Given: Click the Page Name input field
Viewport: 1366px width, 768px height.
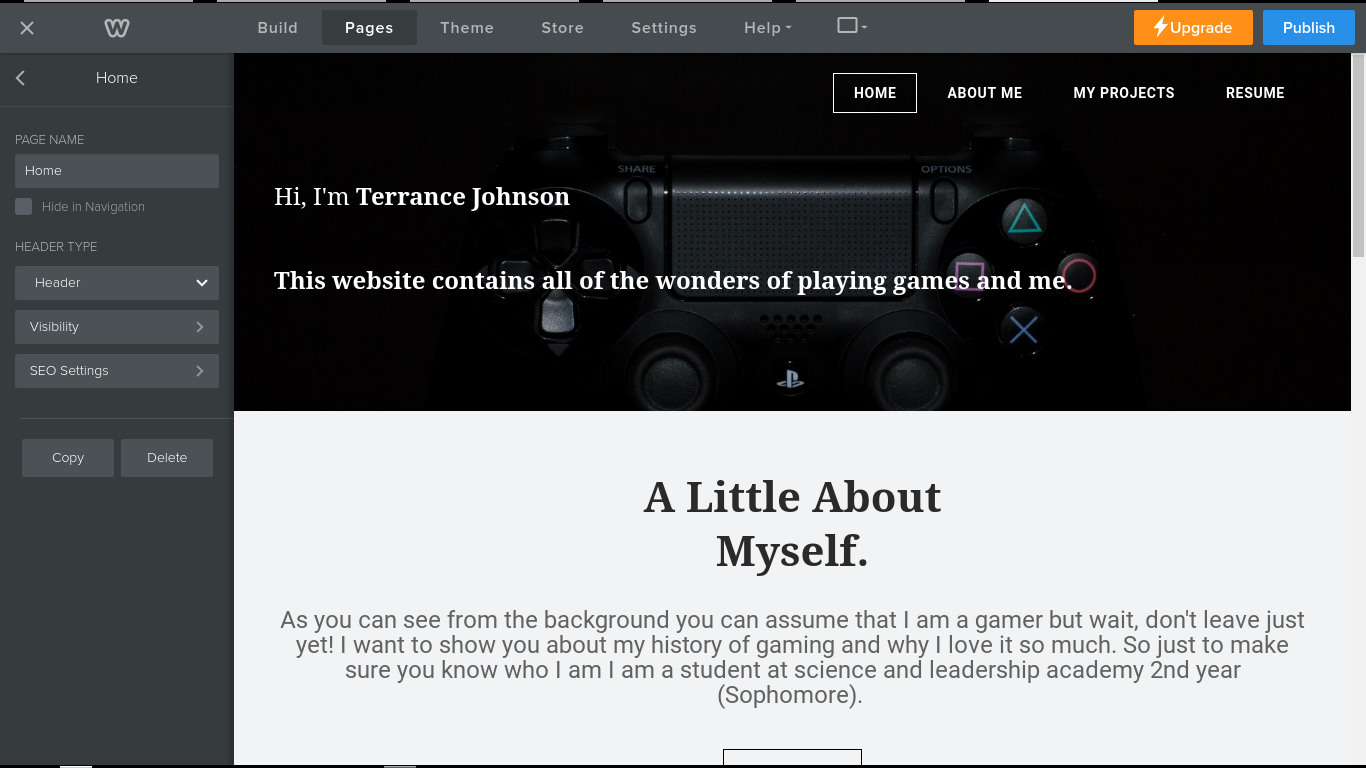Looking at the screenshot, I should click(117, 171).
